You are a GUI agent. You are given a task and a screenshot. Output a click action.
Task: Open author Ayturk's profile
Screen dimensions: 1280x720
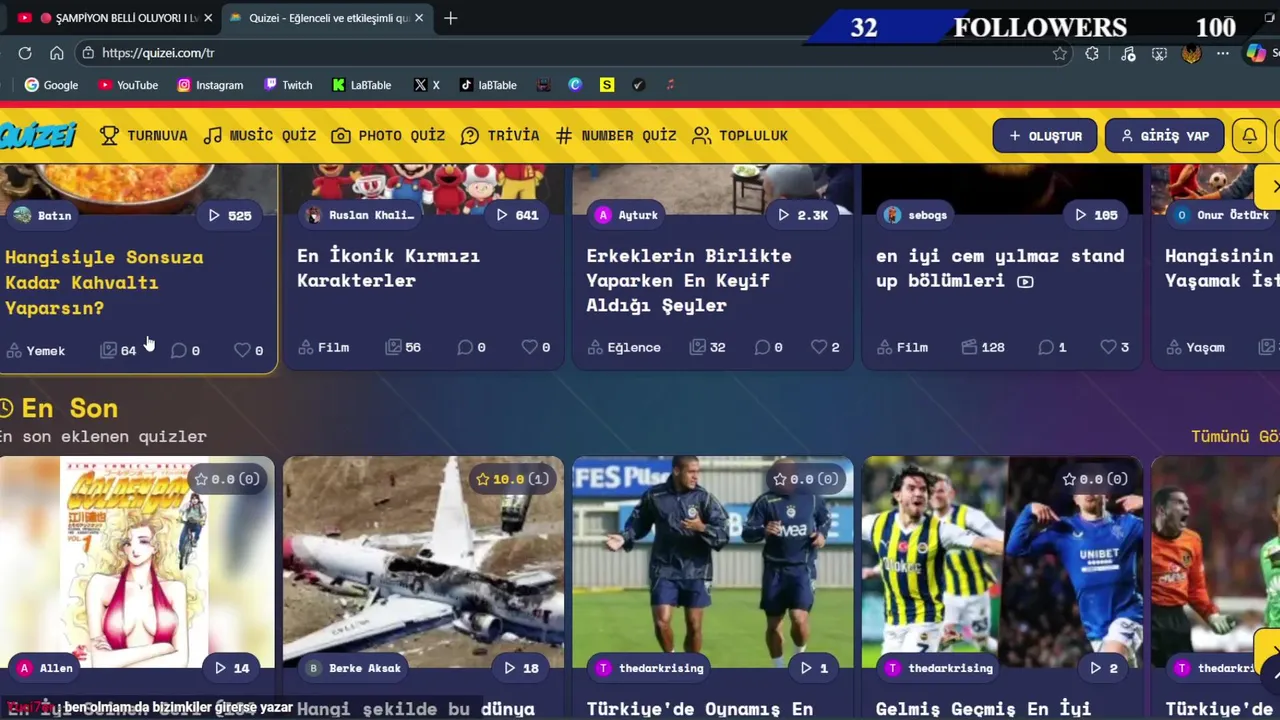click(x=628, y=215)
